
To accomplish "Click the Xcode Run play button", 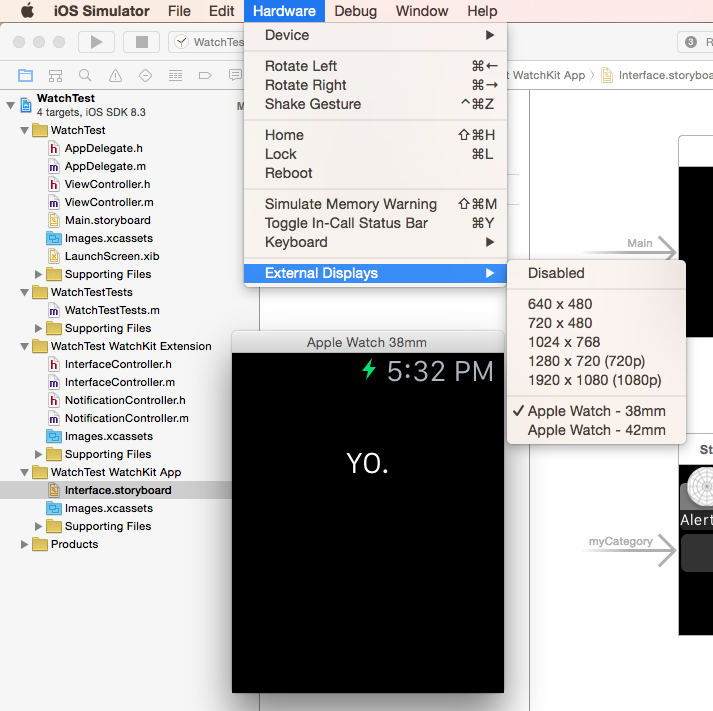I will tap(96, 42).
